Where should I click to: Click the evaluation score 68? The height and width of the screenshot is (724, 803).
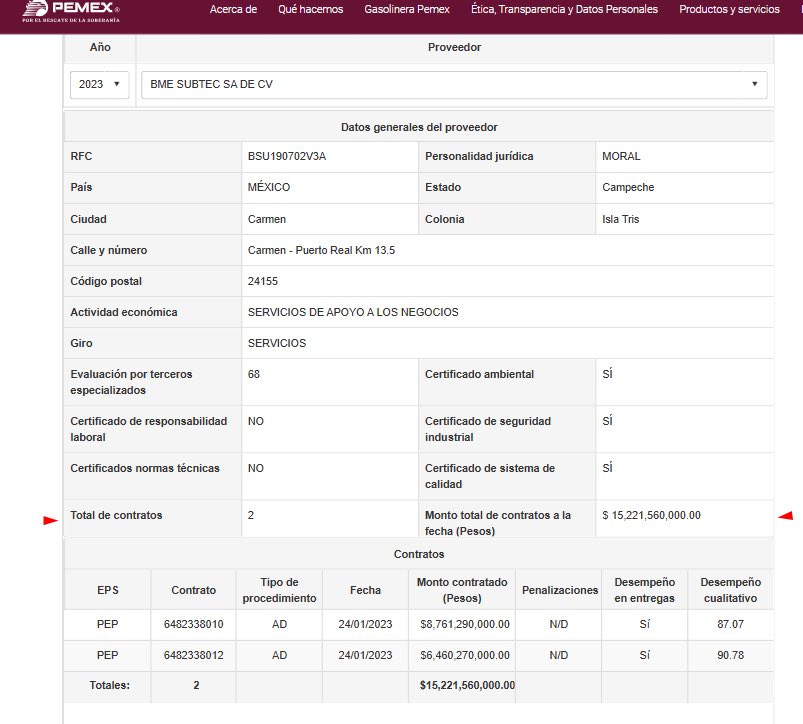(x=253, y=374)
